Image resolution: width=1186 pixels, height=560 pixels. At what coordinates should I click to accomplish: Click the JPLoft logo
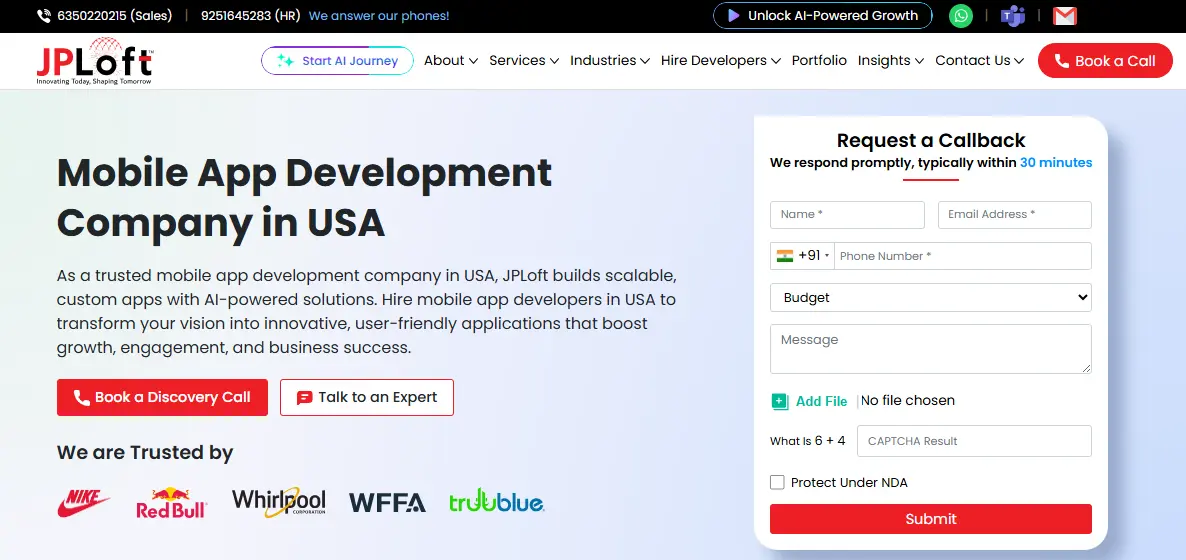95,61
